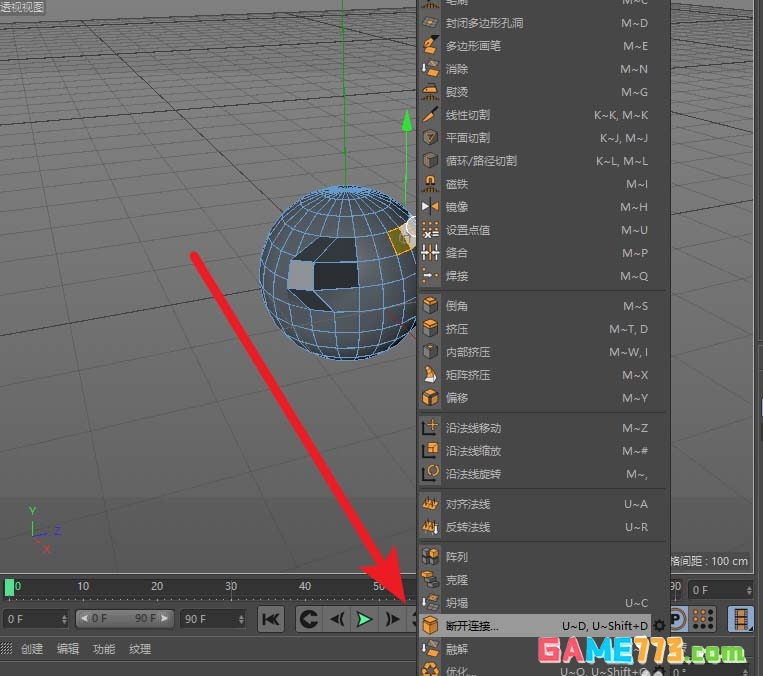Open the 创建 (Create) material menu
Image resolution: width=763 pixels, height=676 pixels.
pos(32,649)
